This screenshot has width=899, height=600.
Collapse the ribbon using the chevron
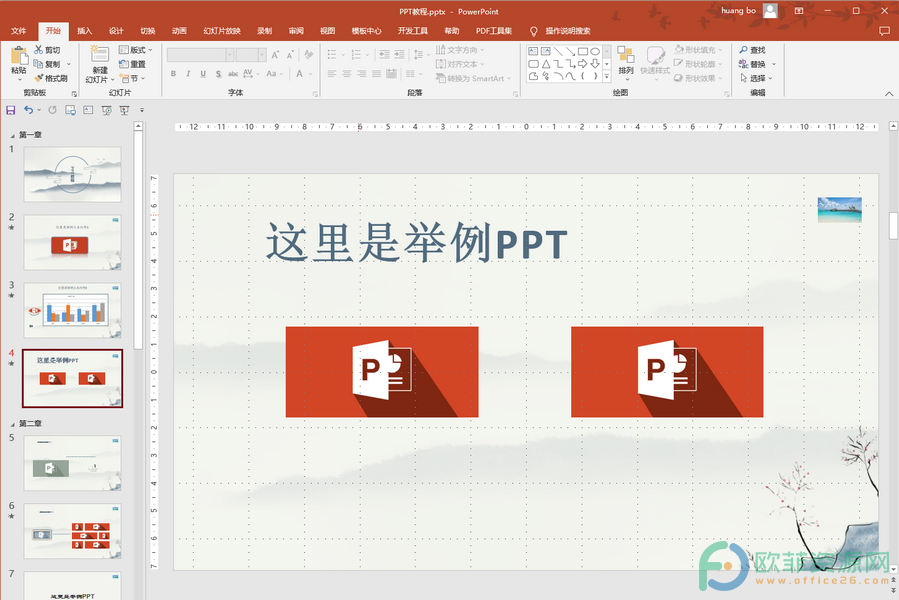[x=889, y=93]
